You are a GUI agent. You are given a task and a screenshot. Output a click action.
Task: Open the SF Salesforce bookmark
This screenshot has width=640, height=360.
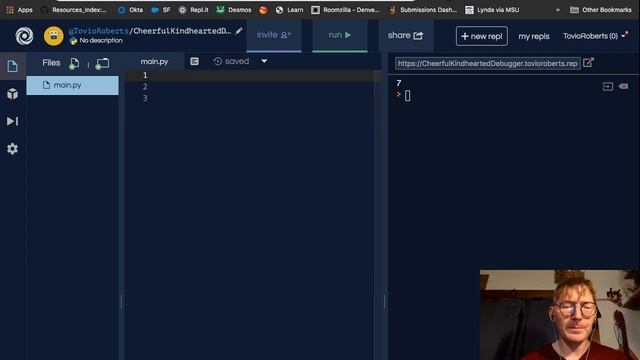(161, 10)
